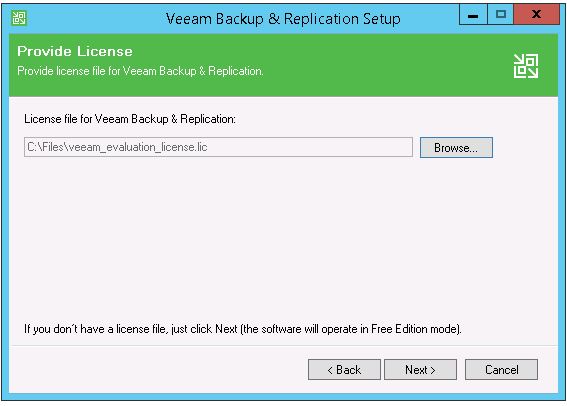Click the green banner subtitle about providing a license file
Image resolution: width=567 pixels, height=406 pixels.
140,71
